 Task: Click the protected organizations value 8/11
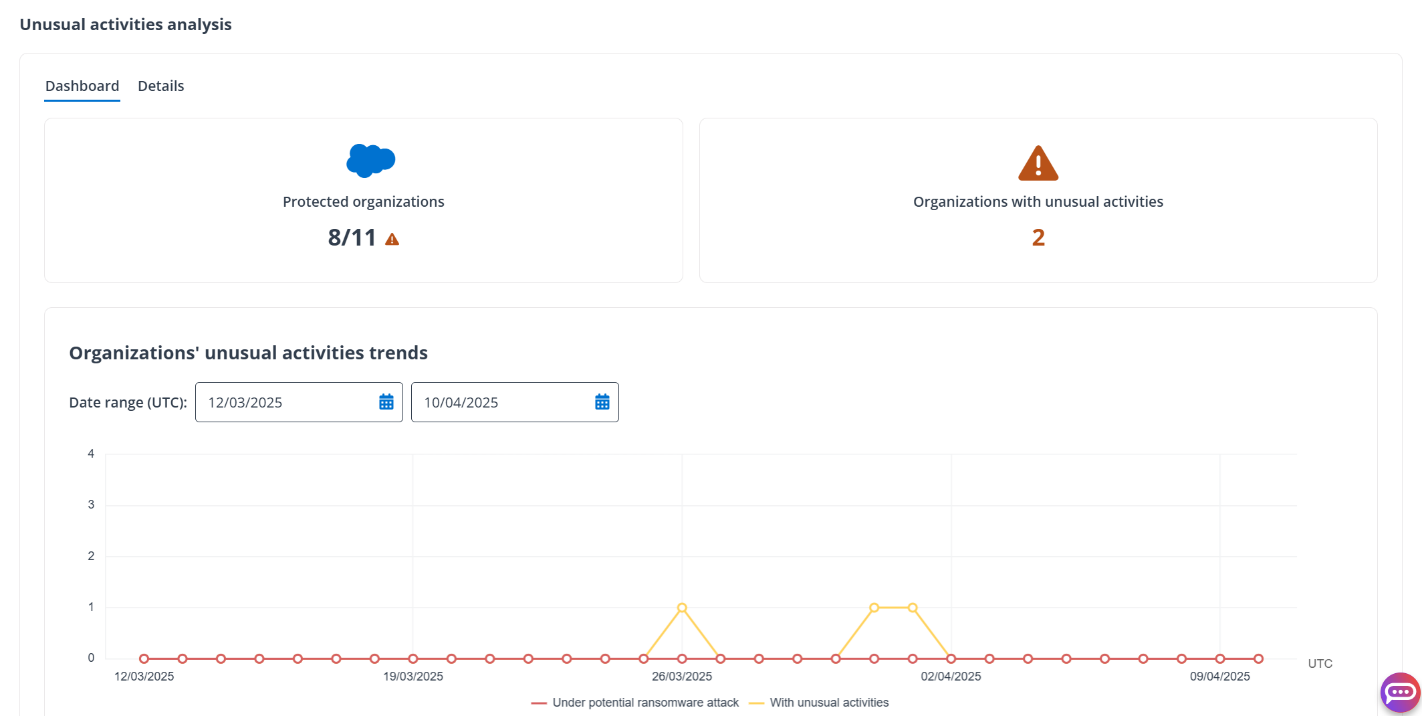(x=352, y=238)
